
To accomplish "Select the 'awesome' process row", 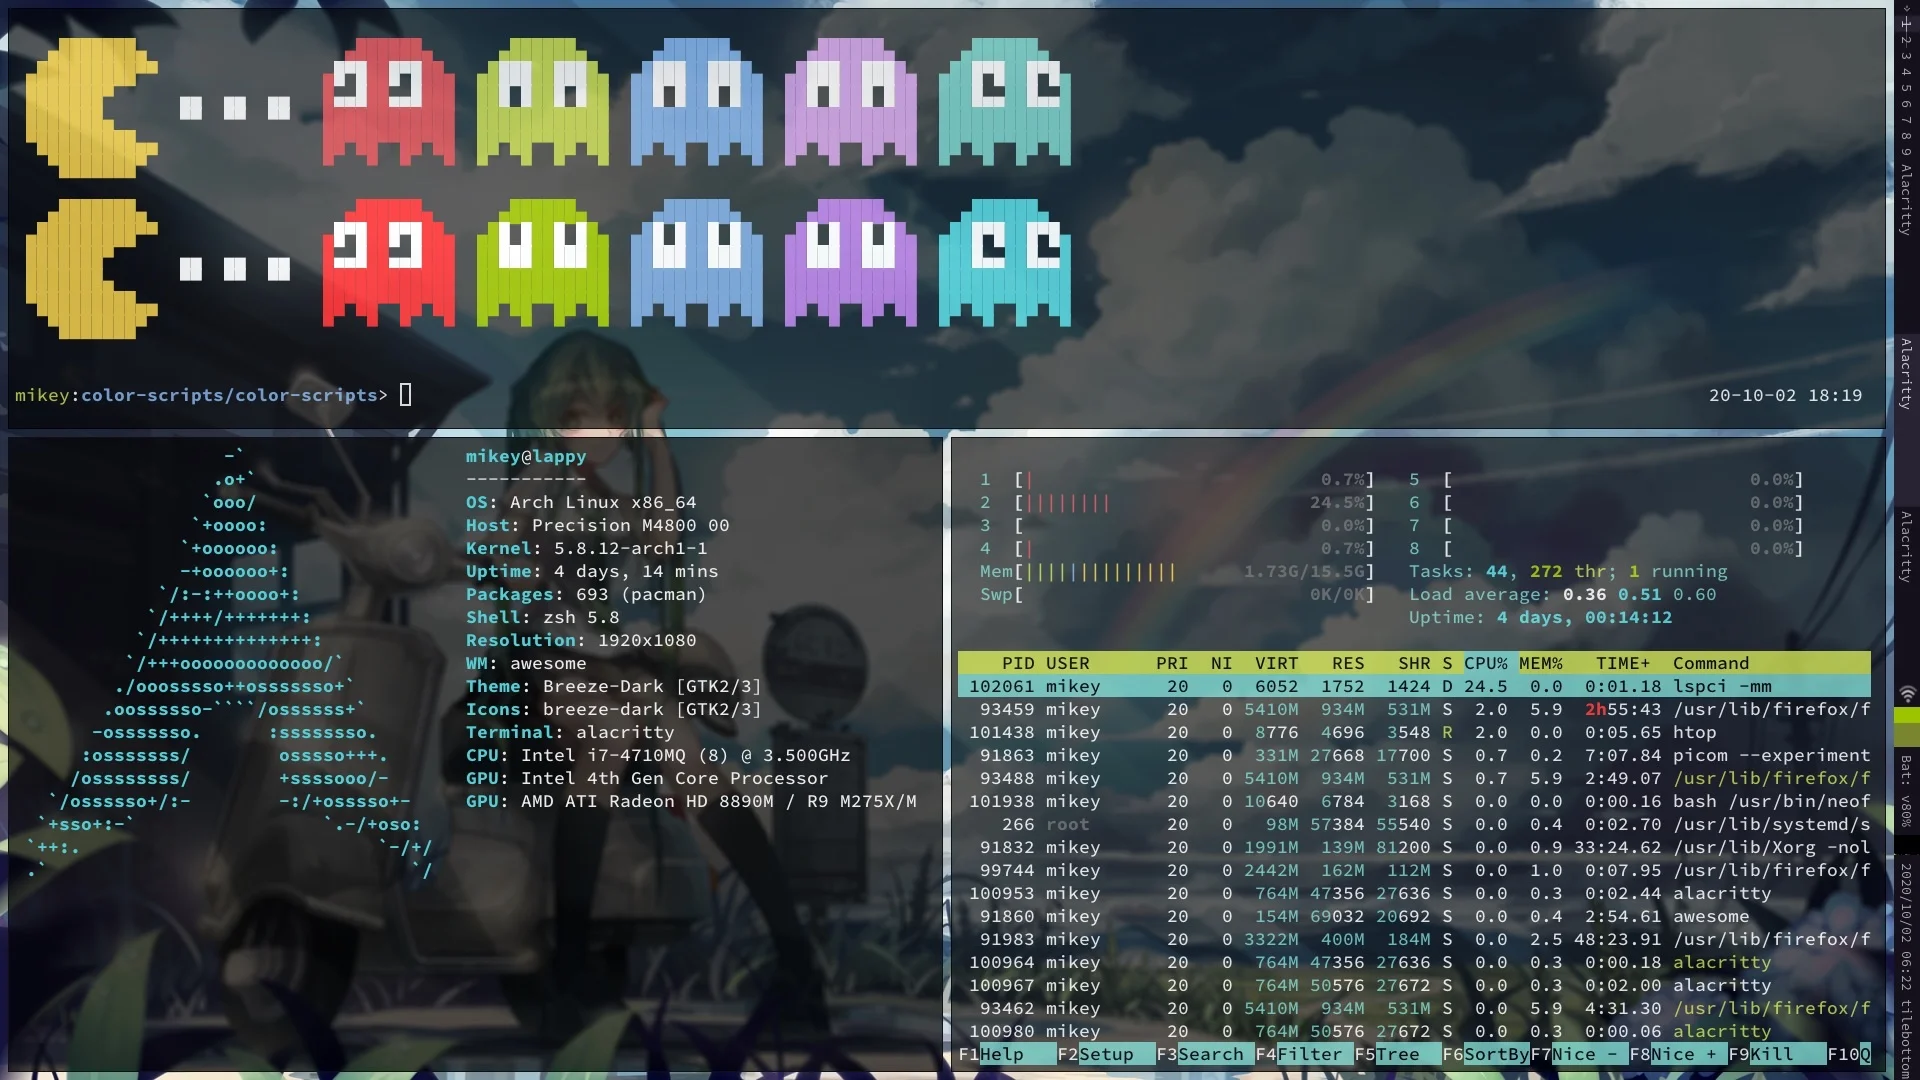I will (x=1414, y=916).
